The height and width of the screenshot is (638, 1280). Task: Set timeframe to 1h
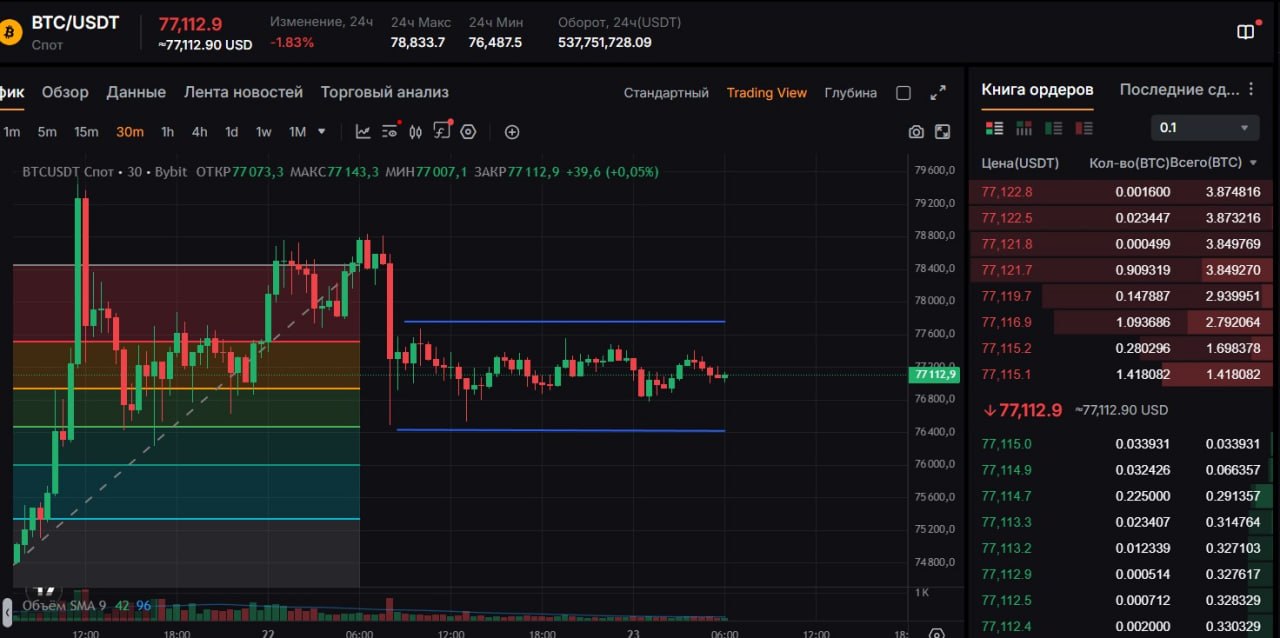pos(167,132)
